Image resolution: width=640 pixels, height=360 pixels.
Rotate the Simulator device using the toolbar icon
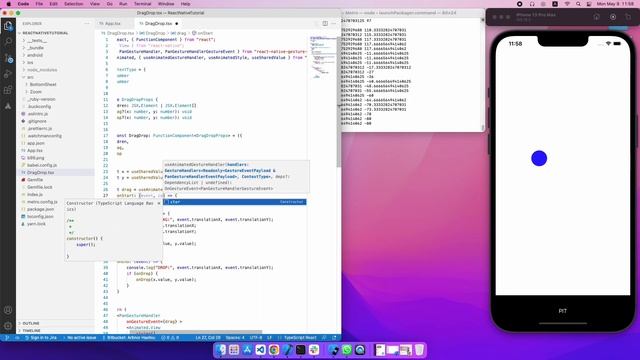point(628,17)
